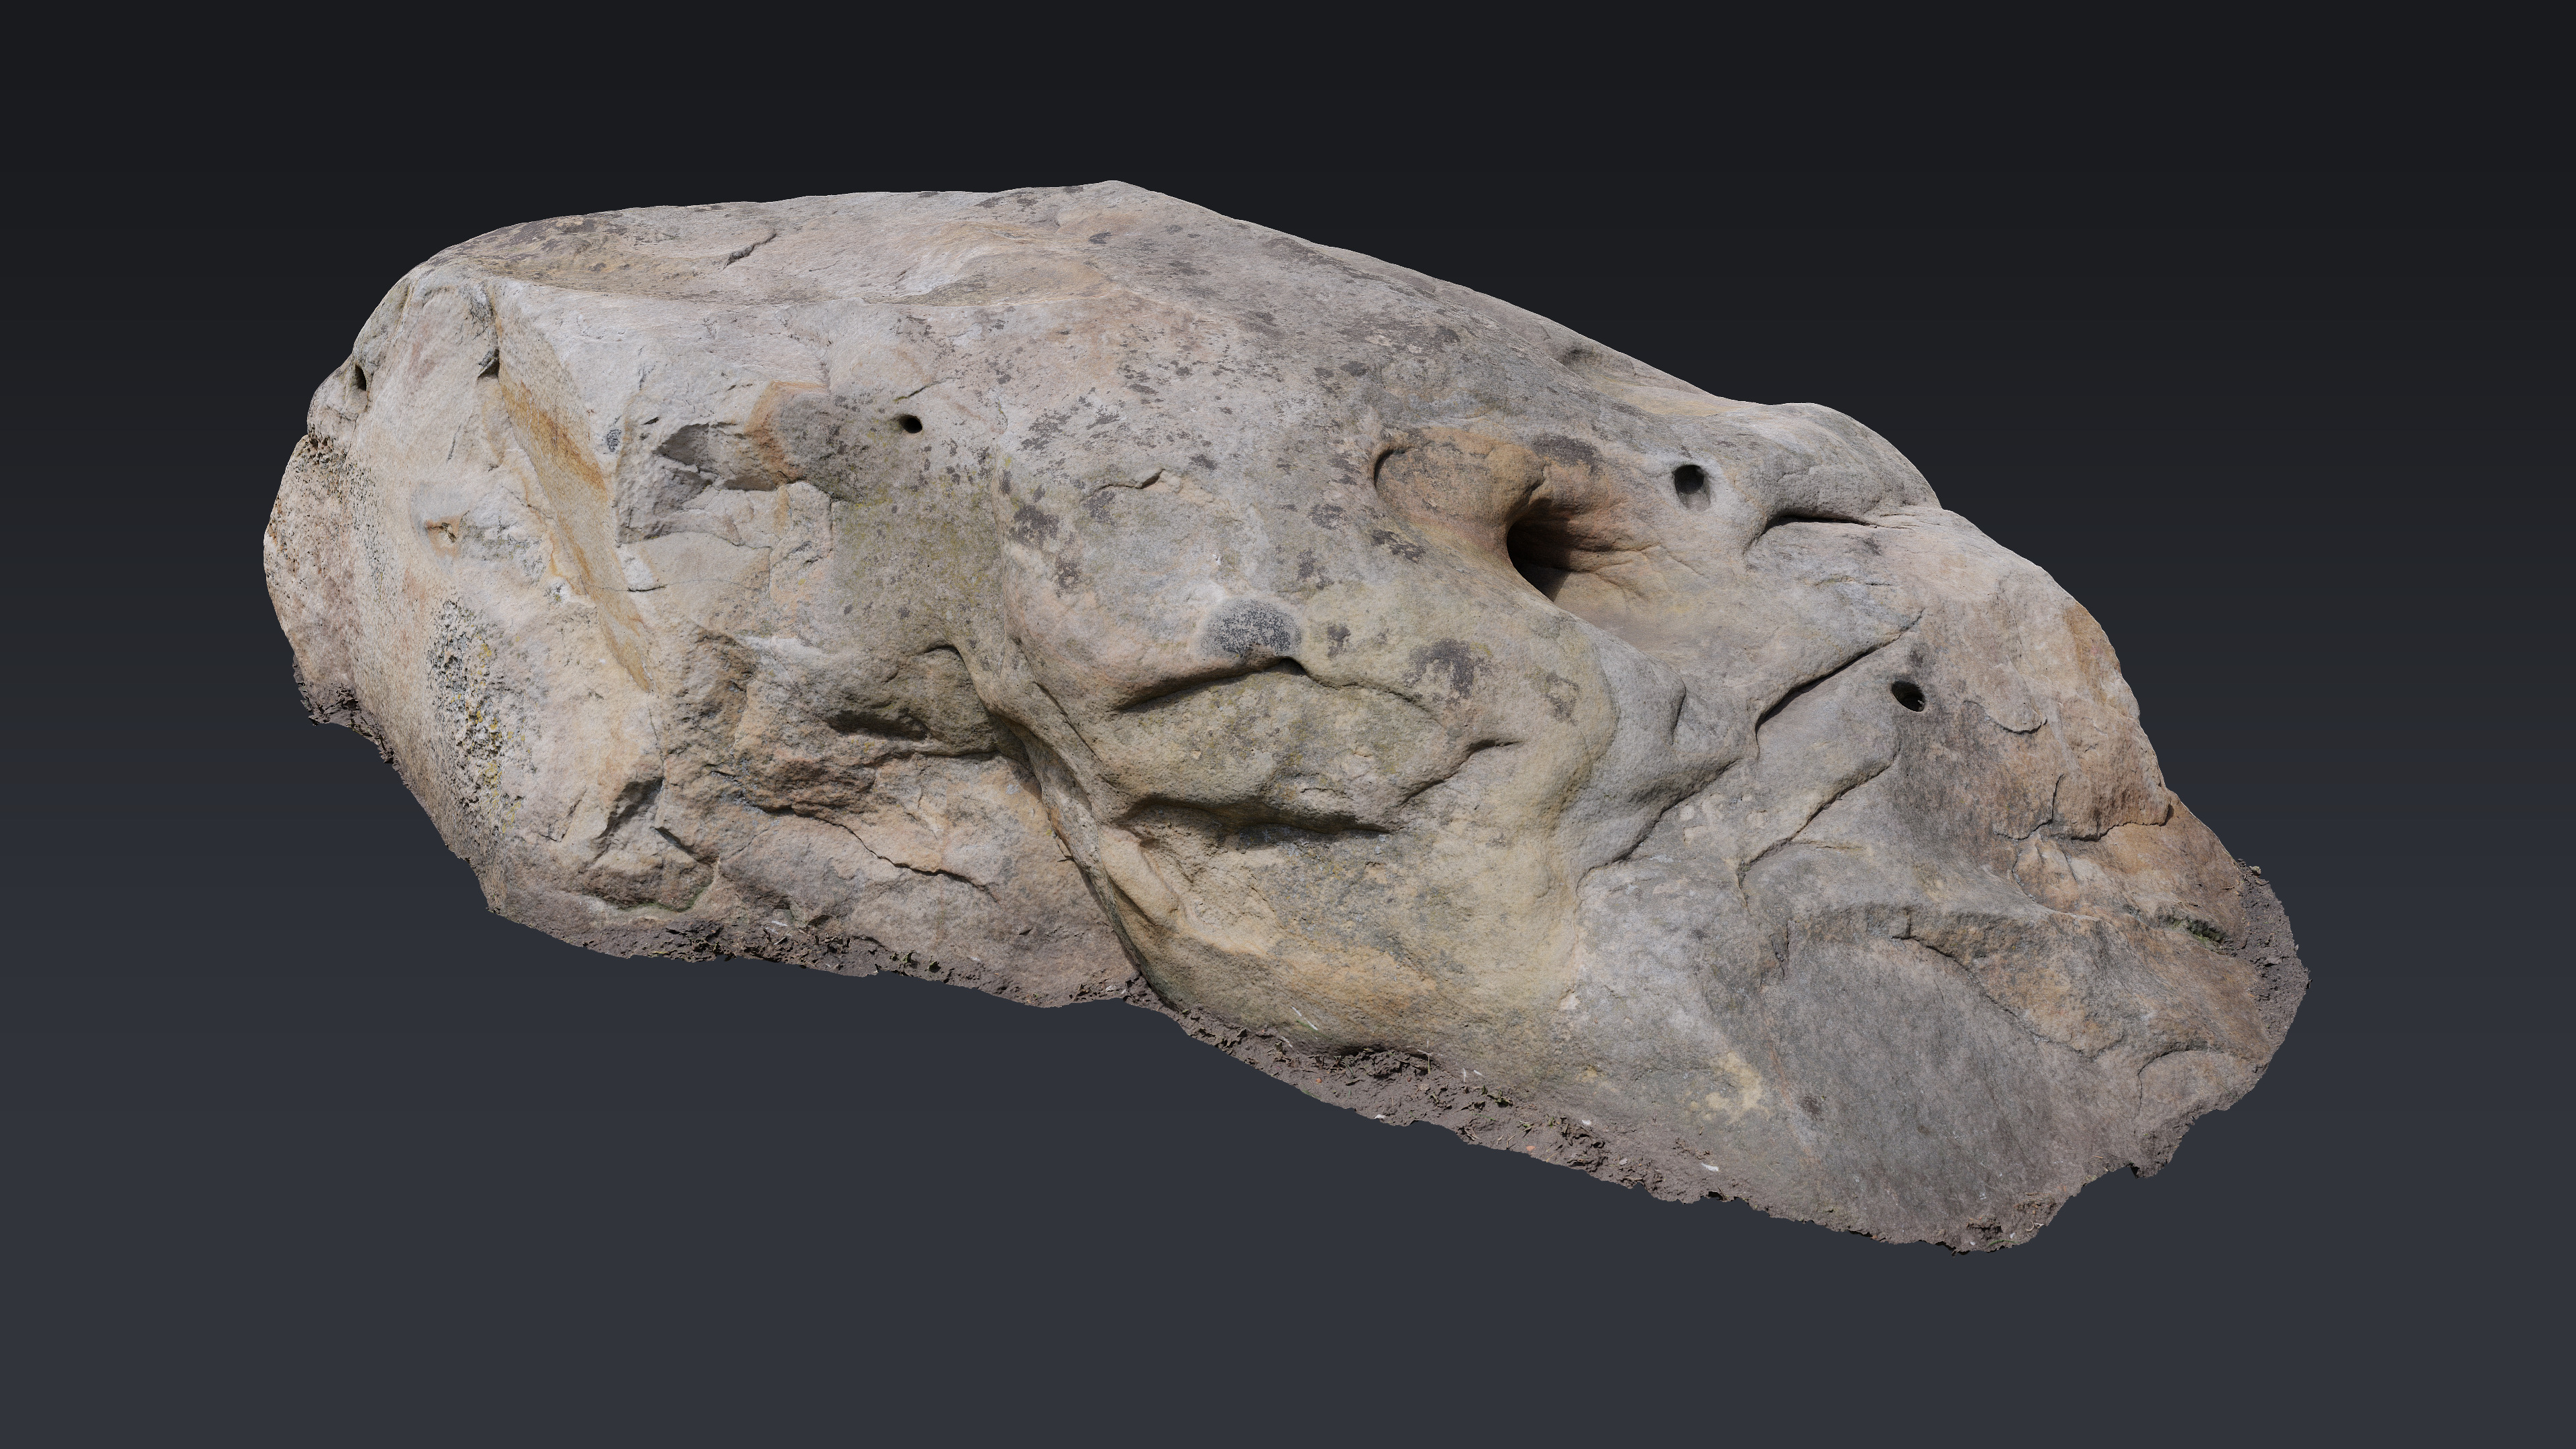Click the small dark hole on the rock's right side

[1908, 696]
